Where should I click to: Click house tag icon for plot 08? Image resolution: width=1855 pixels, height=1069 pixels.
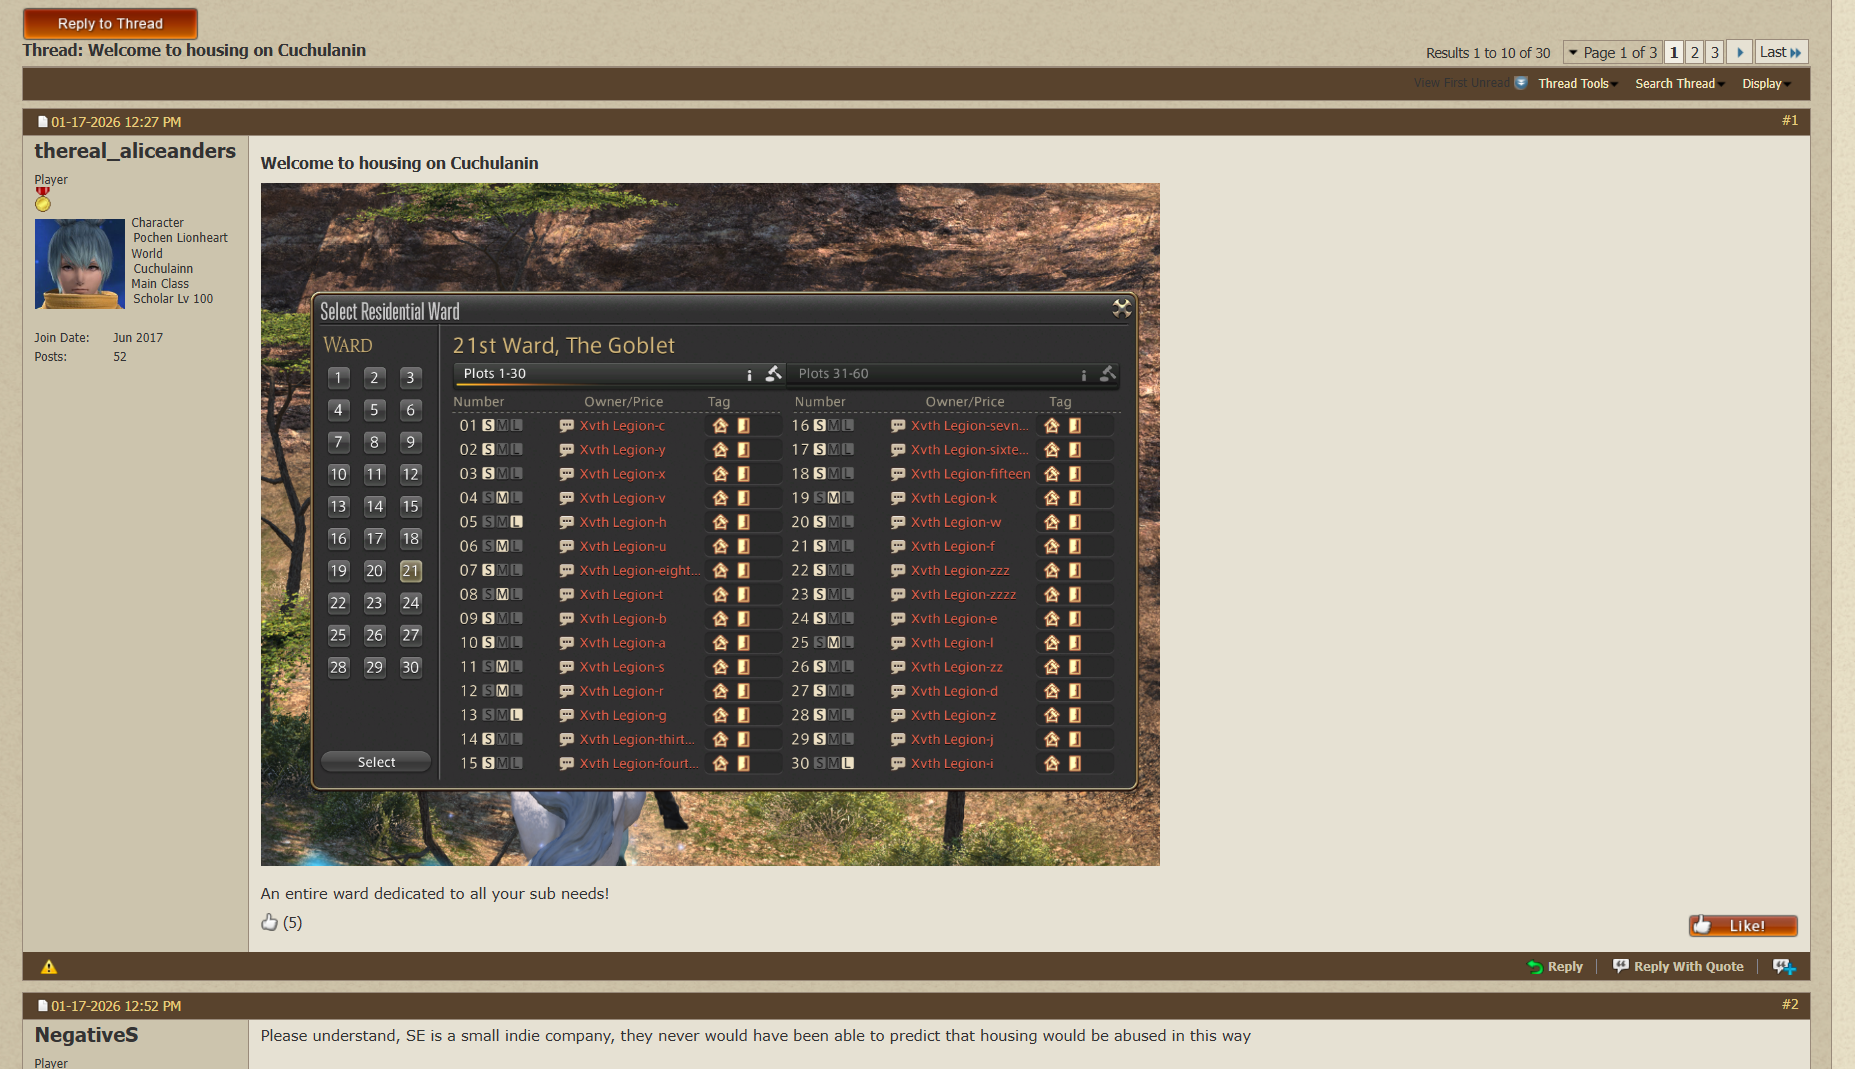pos(720,594)
